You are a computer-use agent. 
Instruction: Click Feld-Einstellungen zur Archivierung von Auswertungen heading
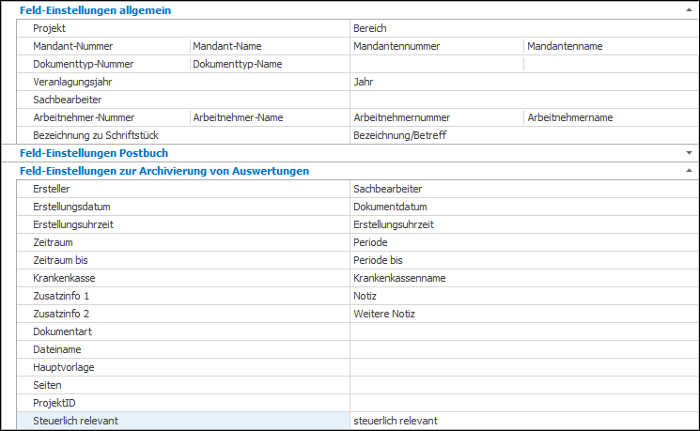164,171
